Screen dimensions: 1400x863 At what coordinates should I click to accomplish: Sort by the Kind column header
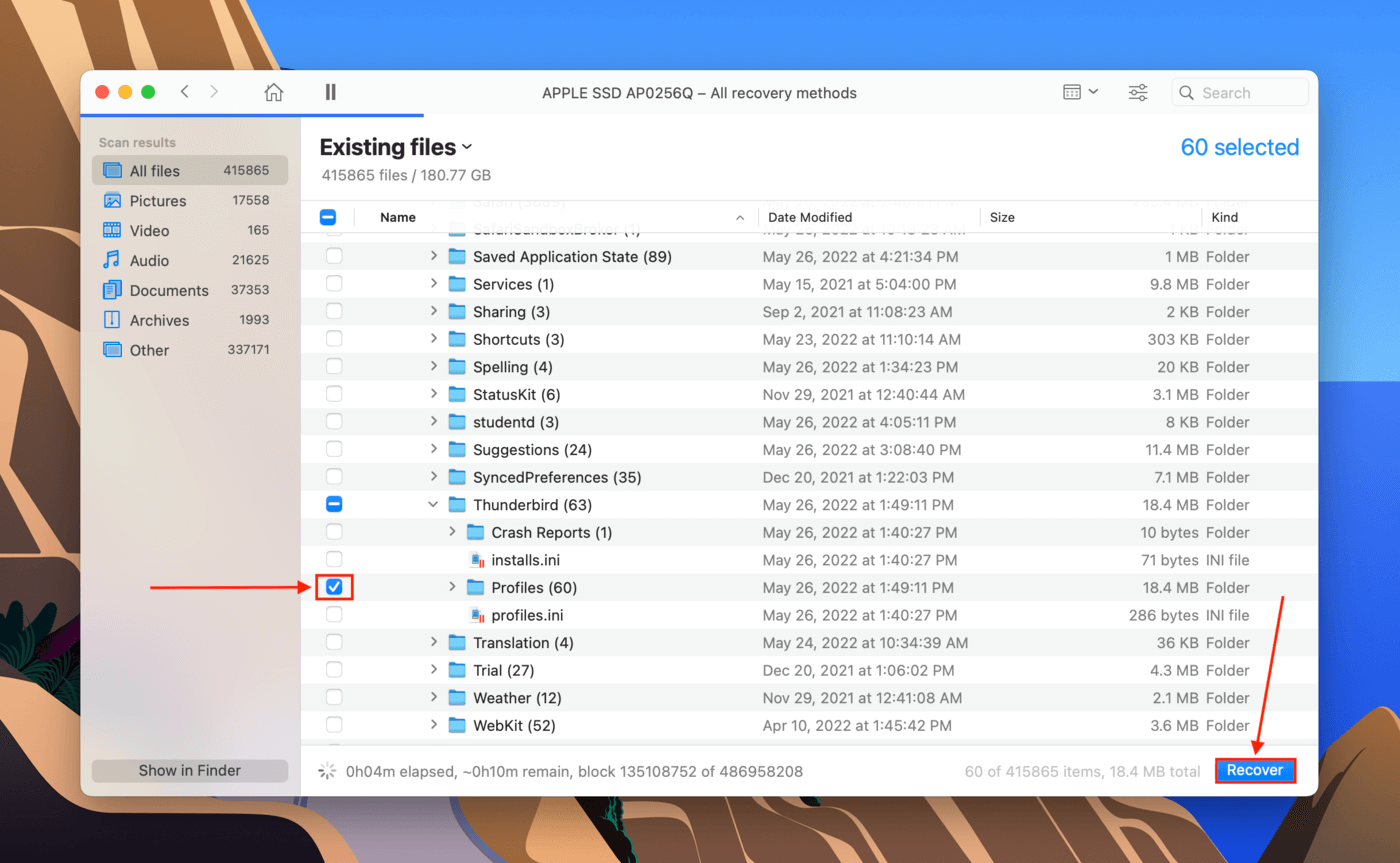click(1224, 217)
